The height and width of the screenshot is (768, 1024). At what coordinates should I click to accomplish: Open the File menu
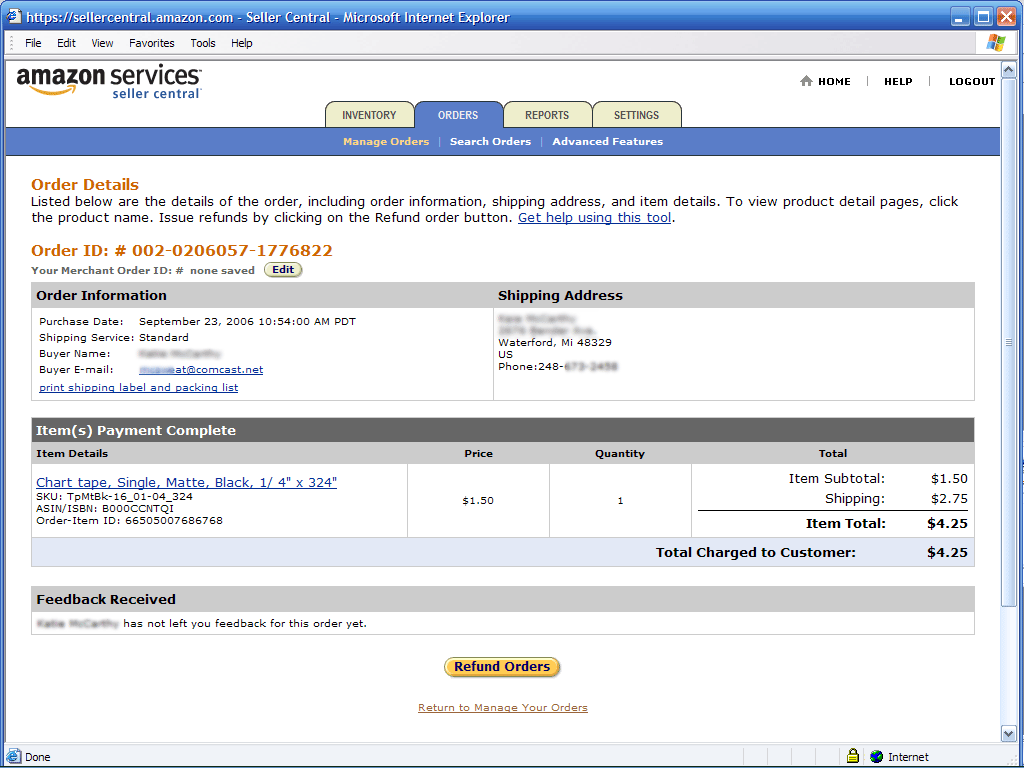[33, 43]
